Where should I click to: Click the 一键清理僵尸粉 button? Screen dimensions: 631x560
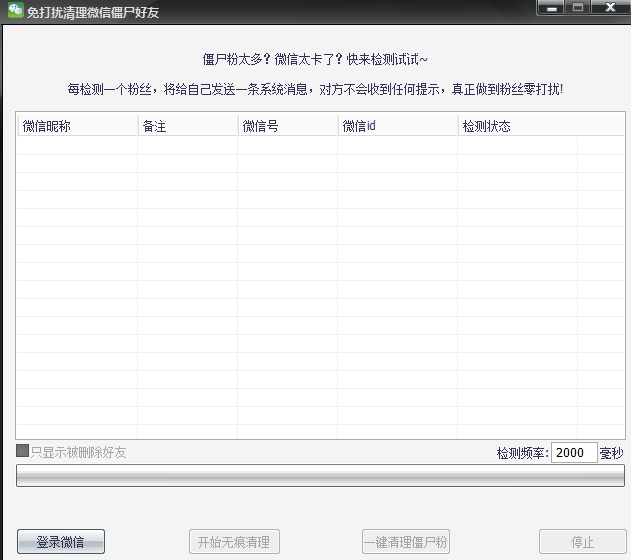tap(406, 541)
